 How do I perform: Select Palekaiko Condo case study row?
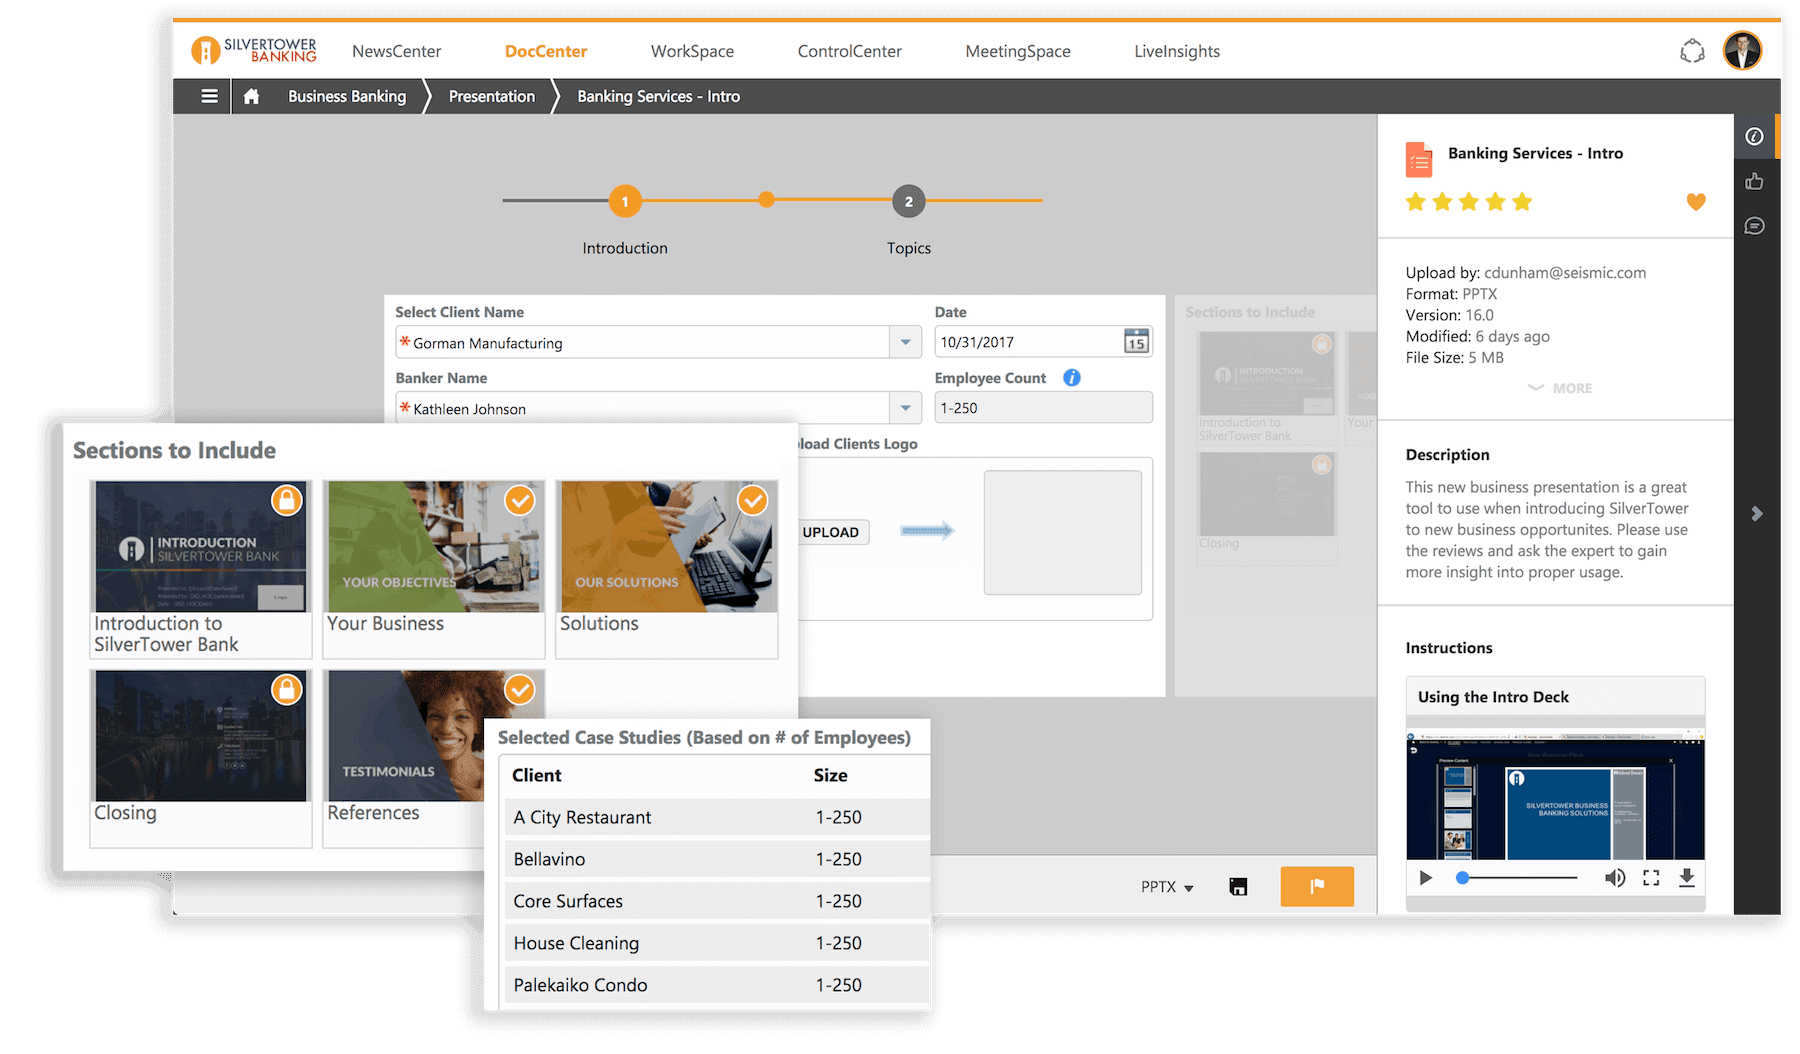(x=716, y=985)
